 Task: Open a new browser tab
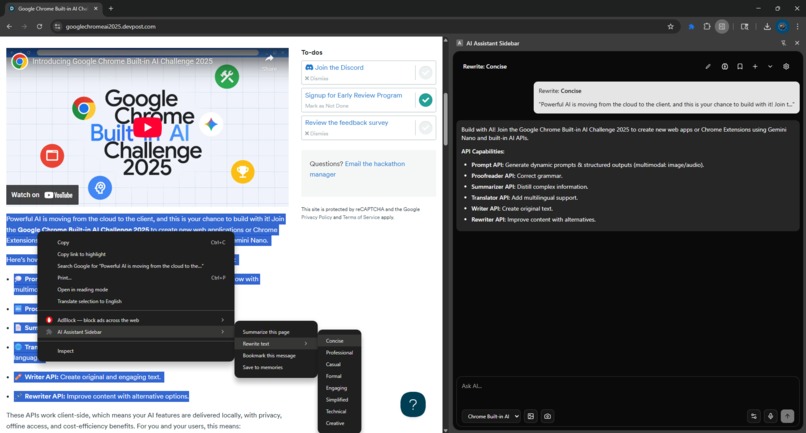111,8
